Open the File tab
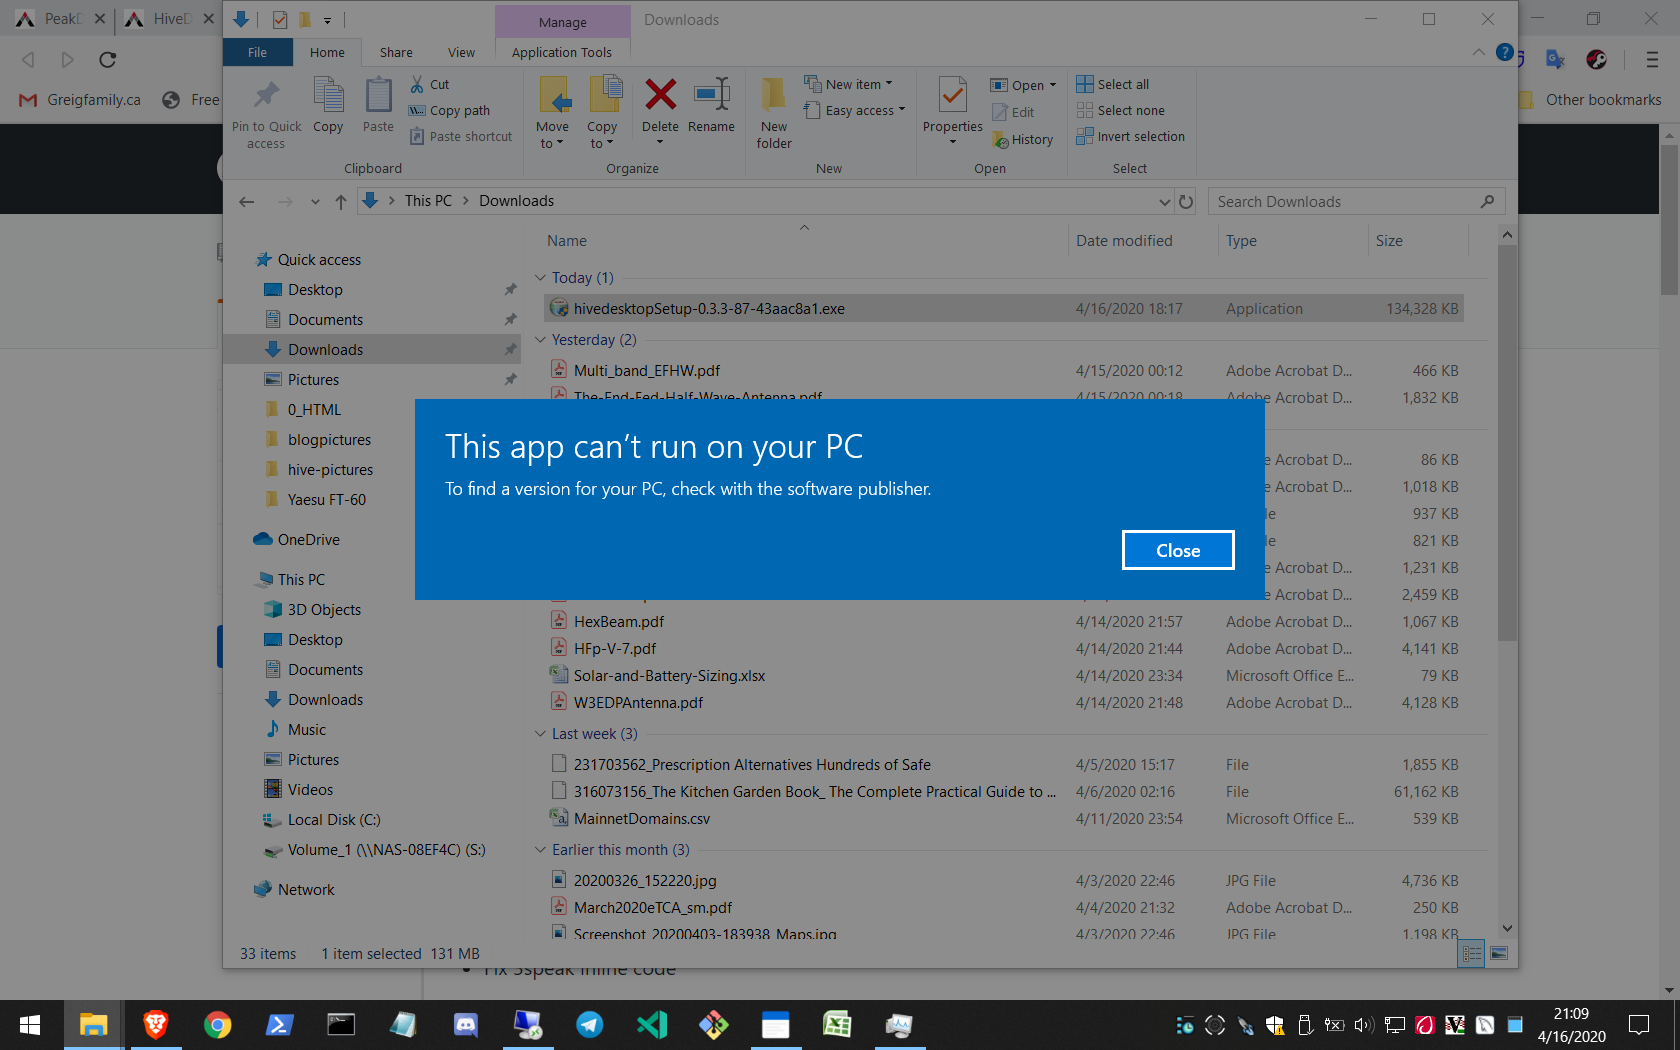The height and width of the screenshot is (1050, 1680). point(257,52)
